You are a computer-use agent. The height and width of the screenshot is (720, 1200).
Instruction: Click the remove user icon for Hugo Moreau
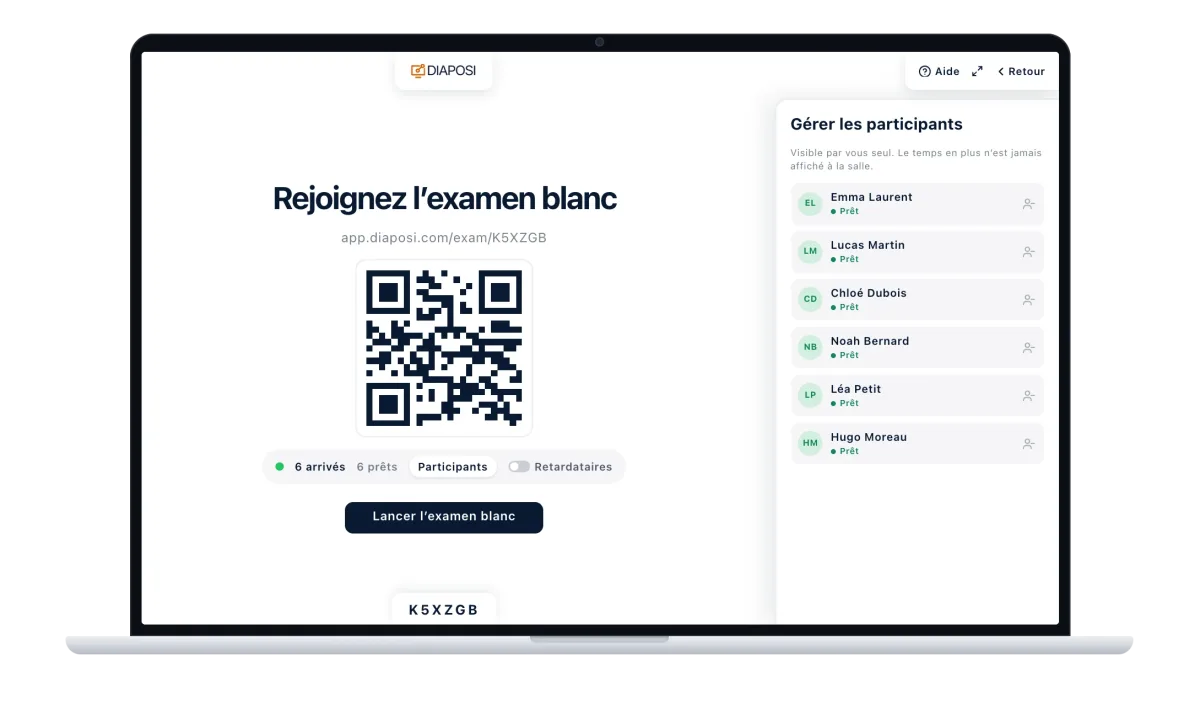coord(1028,444)
